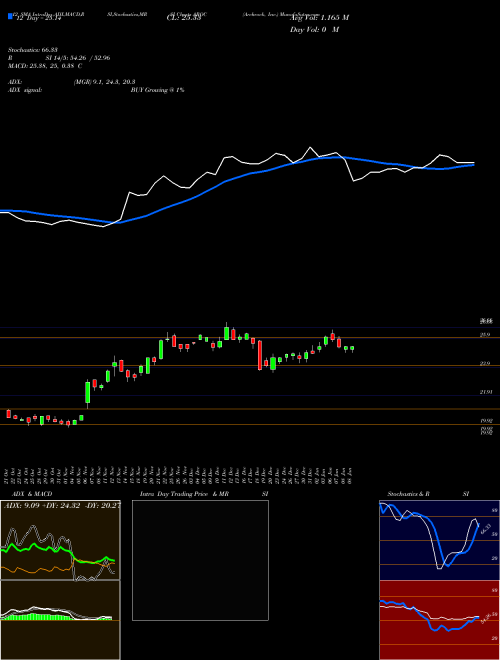Click the navy Stochastics mini chart
500x660 pixels.
tap(439, 540)
